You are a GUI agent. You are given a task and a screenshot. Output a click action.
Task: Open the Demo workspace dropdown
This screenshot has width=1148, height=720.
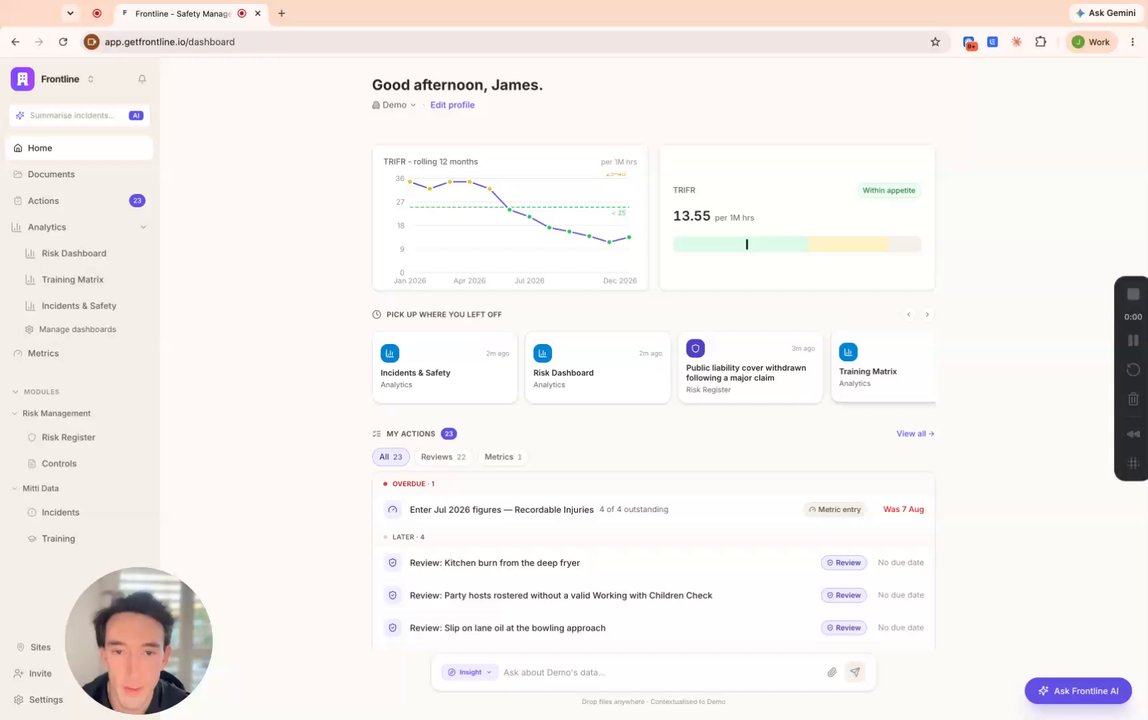pyautogui.click(x=394, y=105)
